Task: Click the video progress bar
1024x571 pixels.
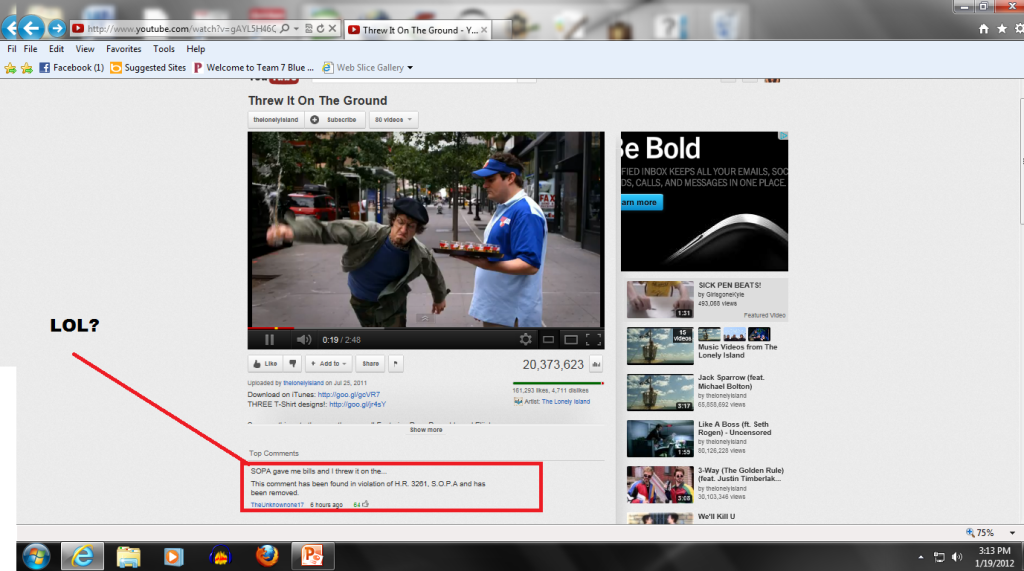Action: [426, 328]
